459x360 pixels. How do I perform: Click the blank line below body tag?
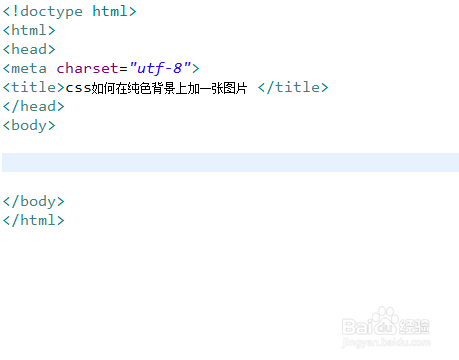pyautogui.click(x=230, y=144)
